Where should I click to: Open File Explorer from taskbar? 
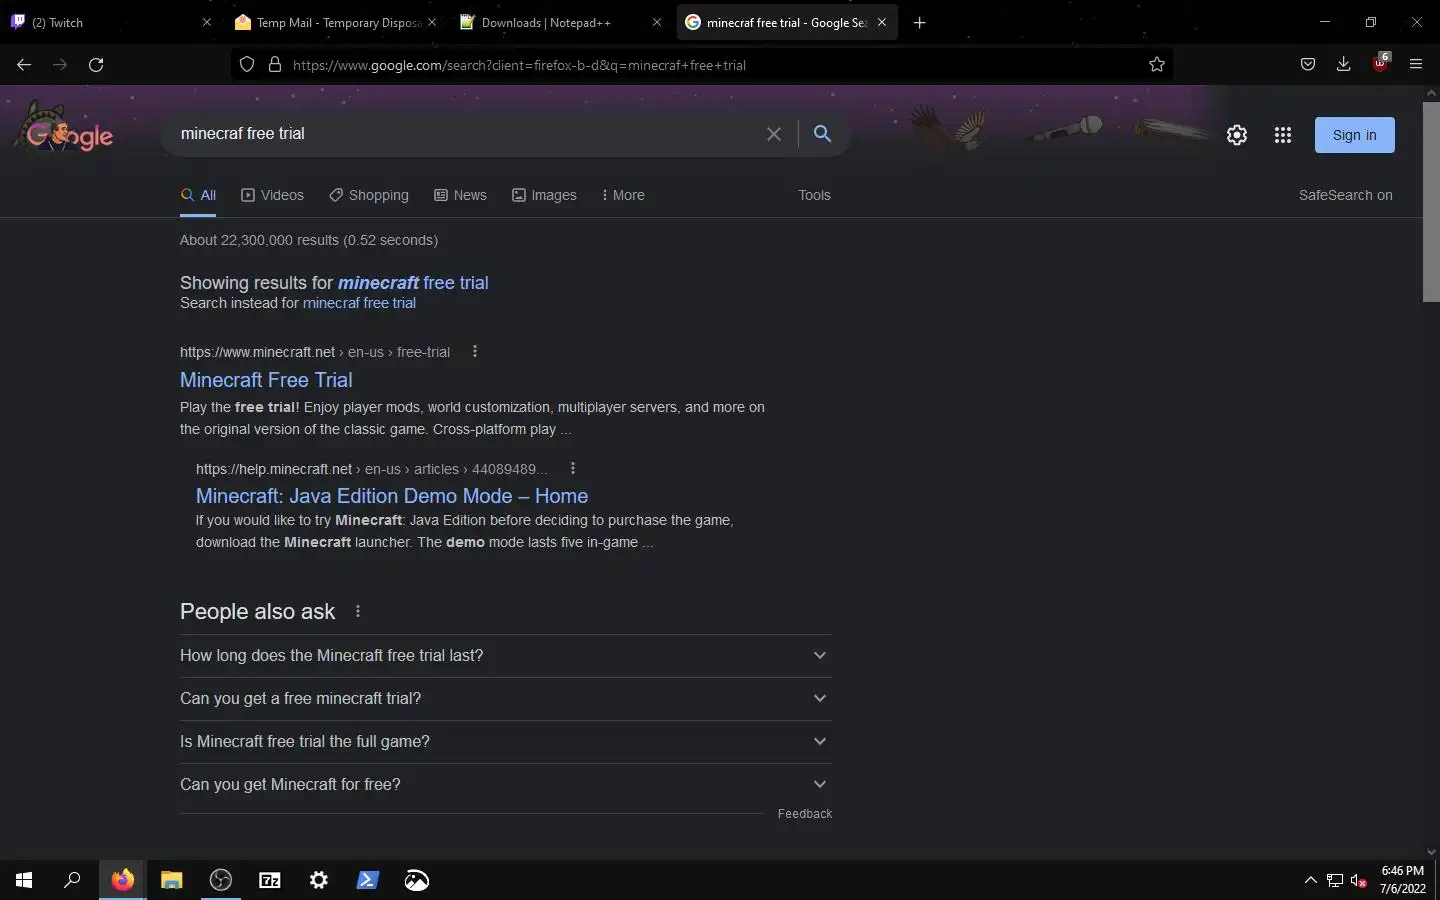click(x=172, y=880)
